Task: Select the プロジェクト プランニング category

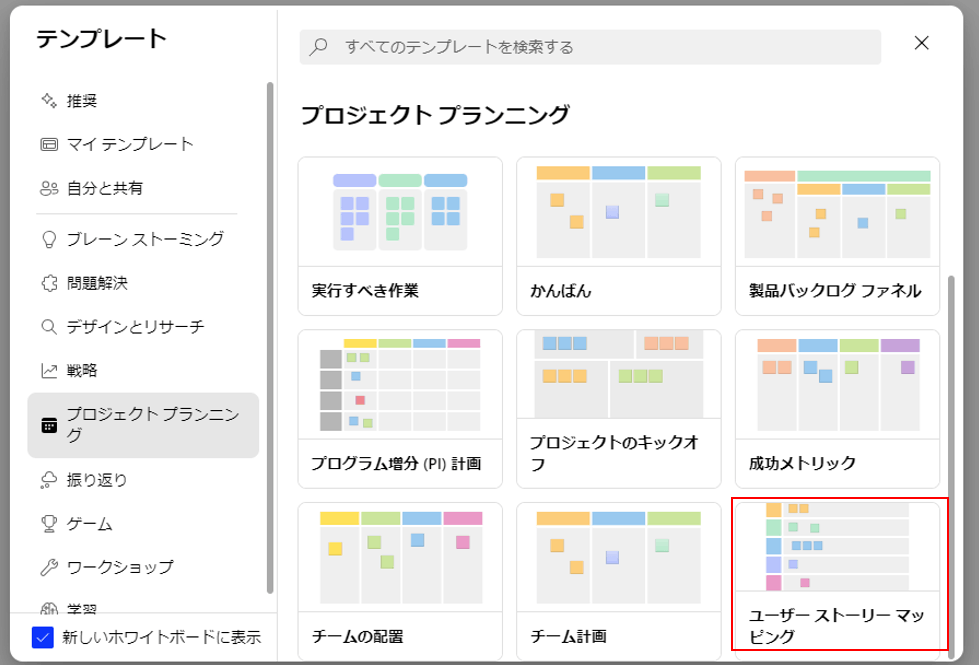Action: pos(143,425)
